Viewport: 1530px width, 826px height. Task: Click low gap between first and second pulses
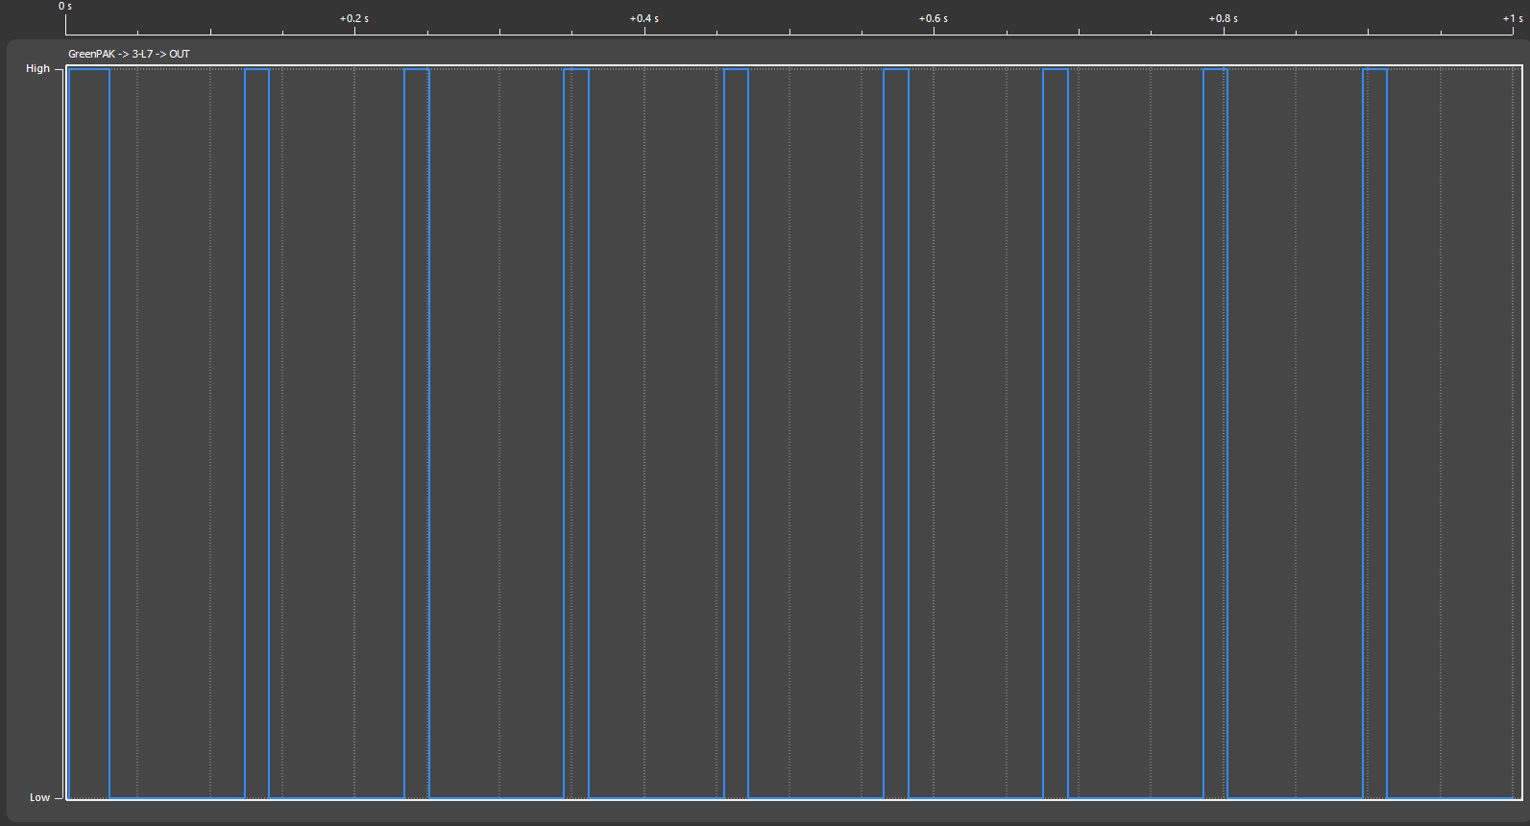177,797
